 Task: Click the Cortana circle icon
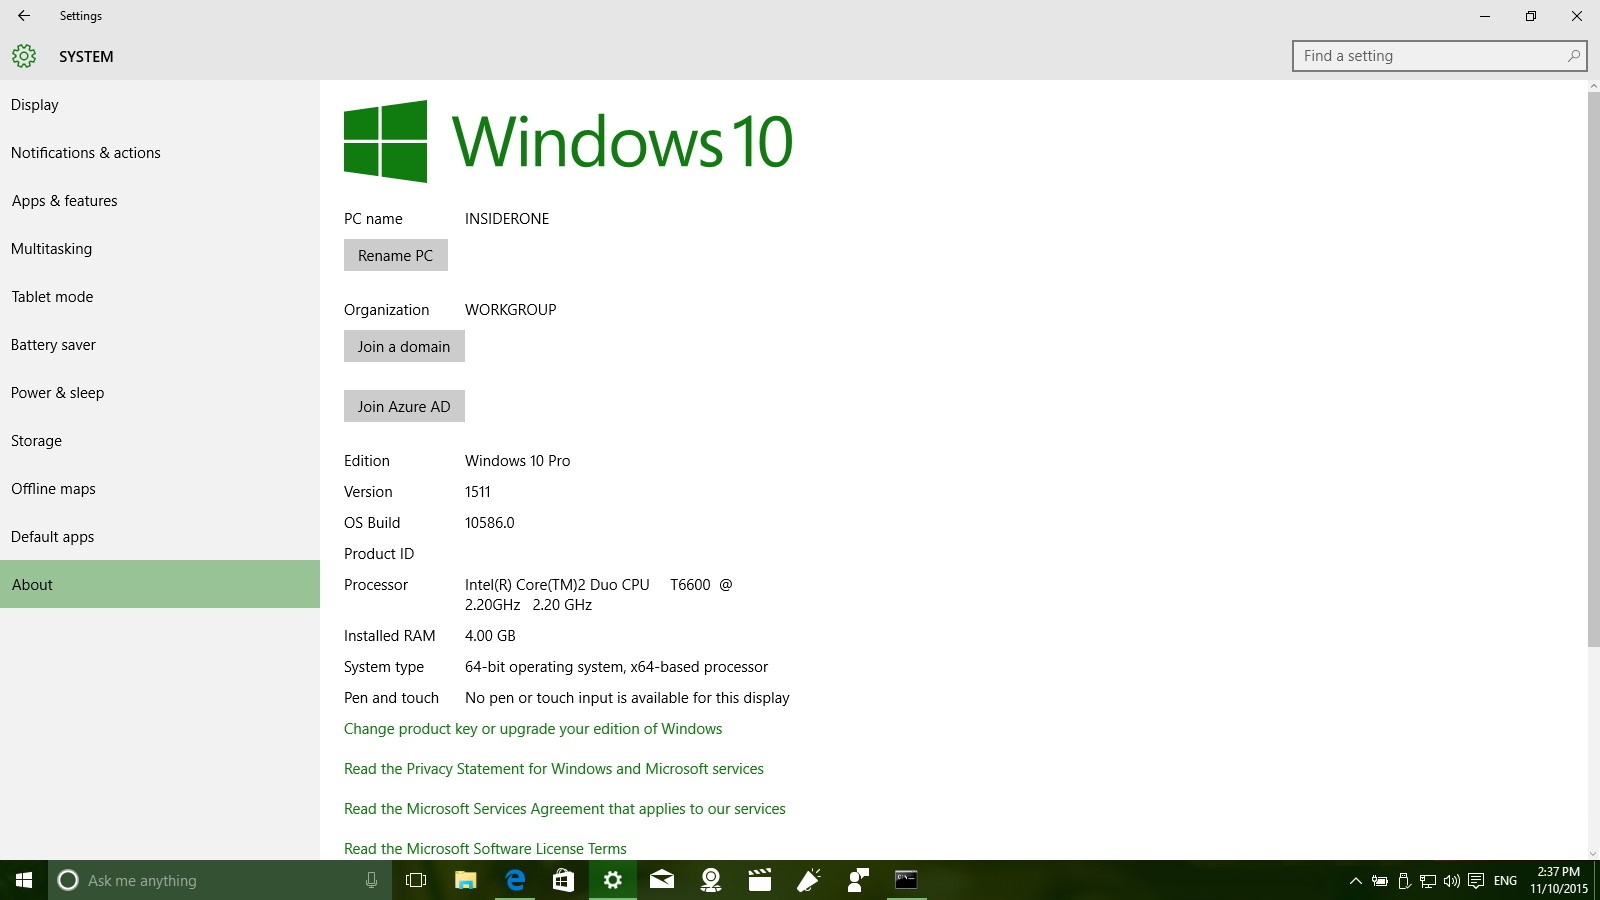(68, 880)
